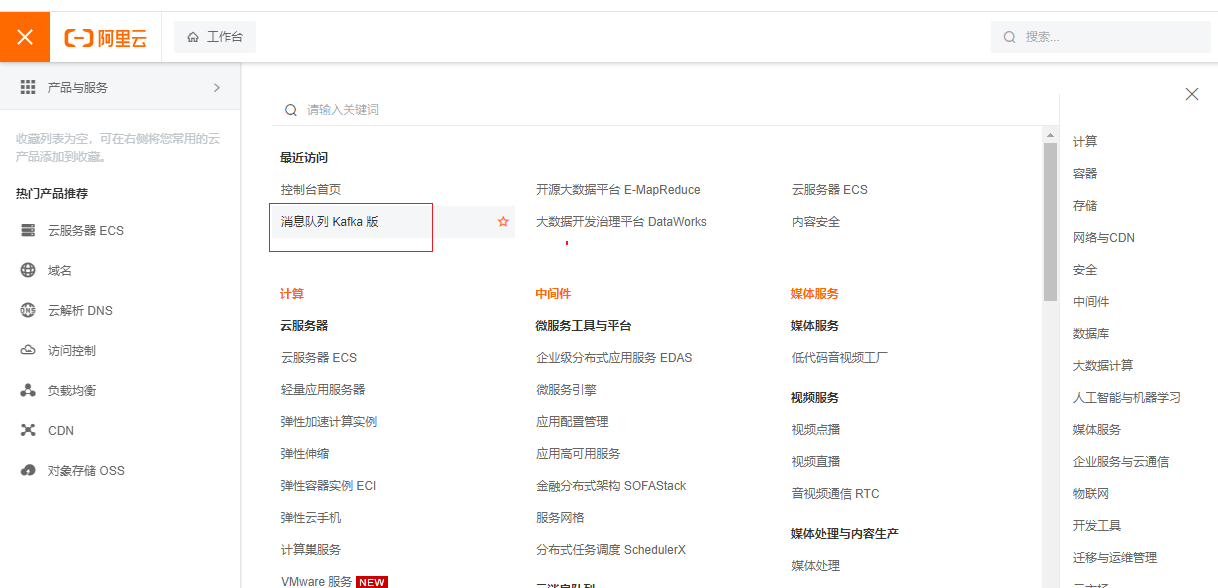Jump to 迁移与运维管理 category
The image size is (1218, 588).
click(1115, 558)
